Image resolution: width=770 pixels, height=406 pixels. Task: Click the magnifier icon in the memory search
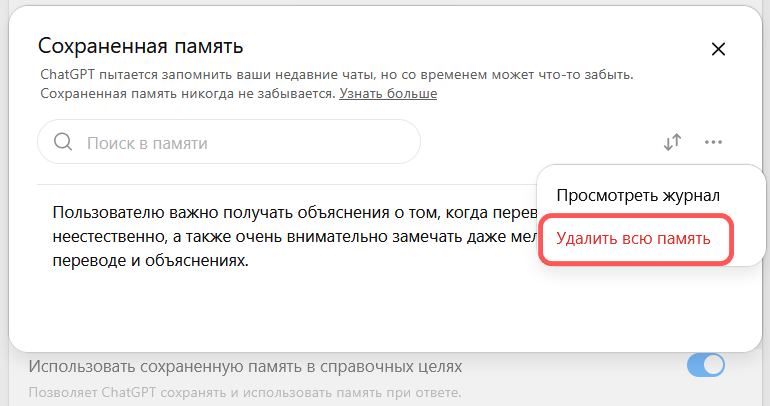coord(63,142)
